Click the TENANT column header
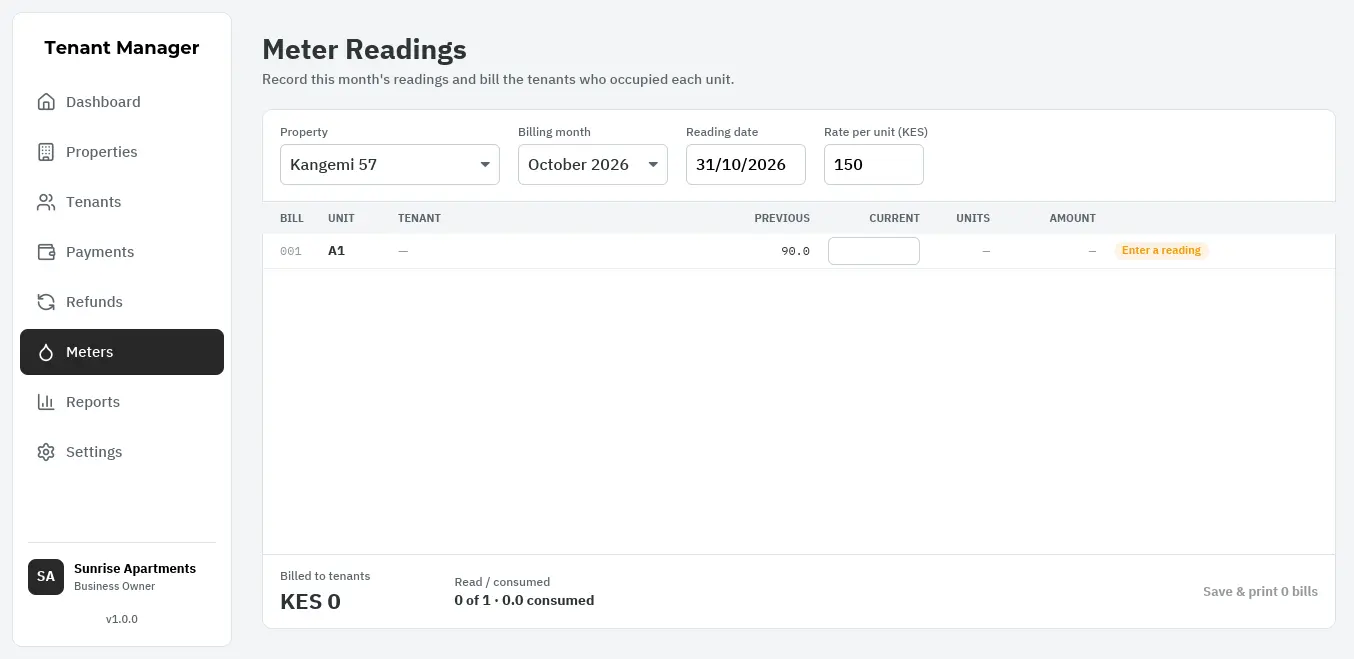This screenshot has width=1354, height=659. point(419,218)
